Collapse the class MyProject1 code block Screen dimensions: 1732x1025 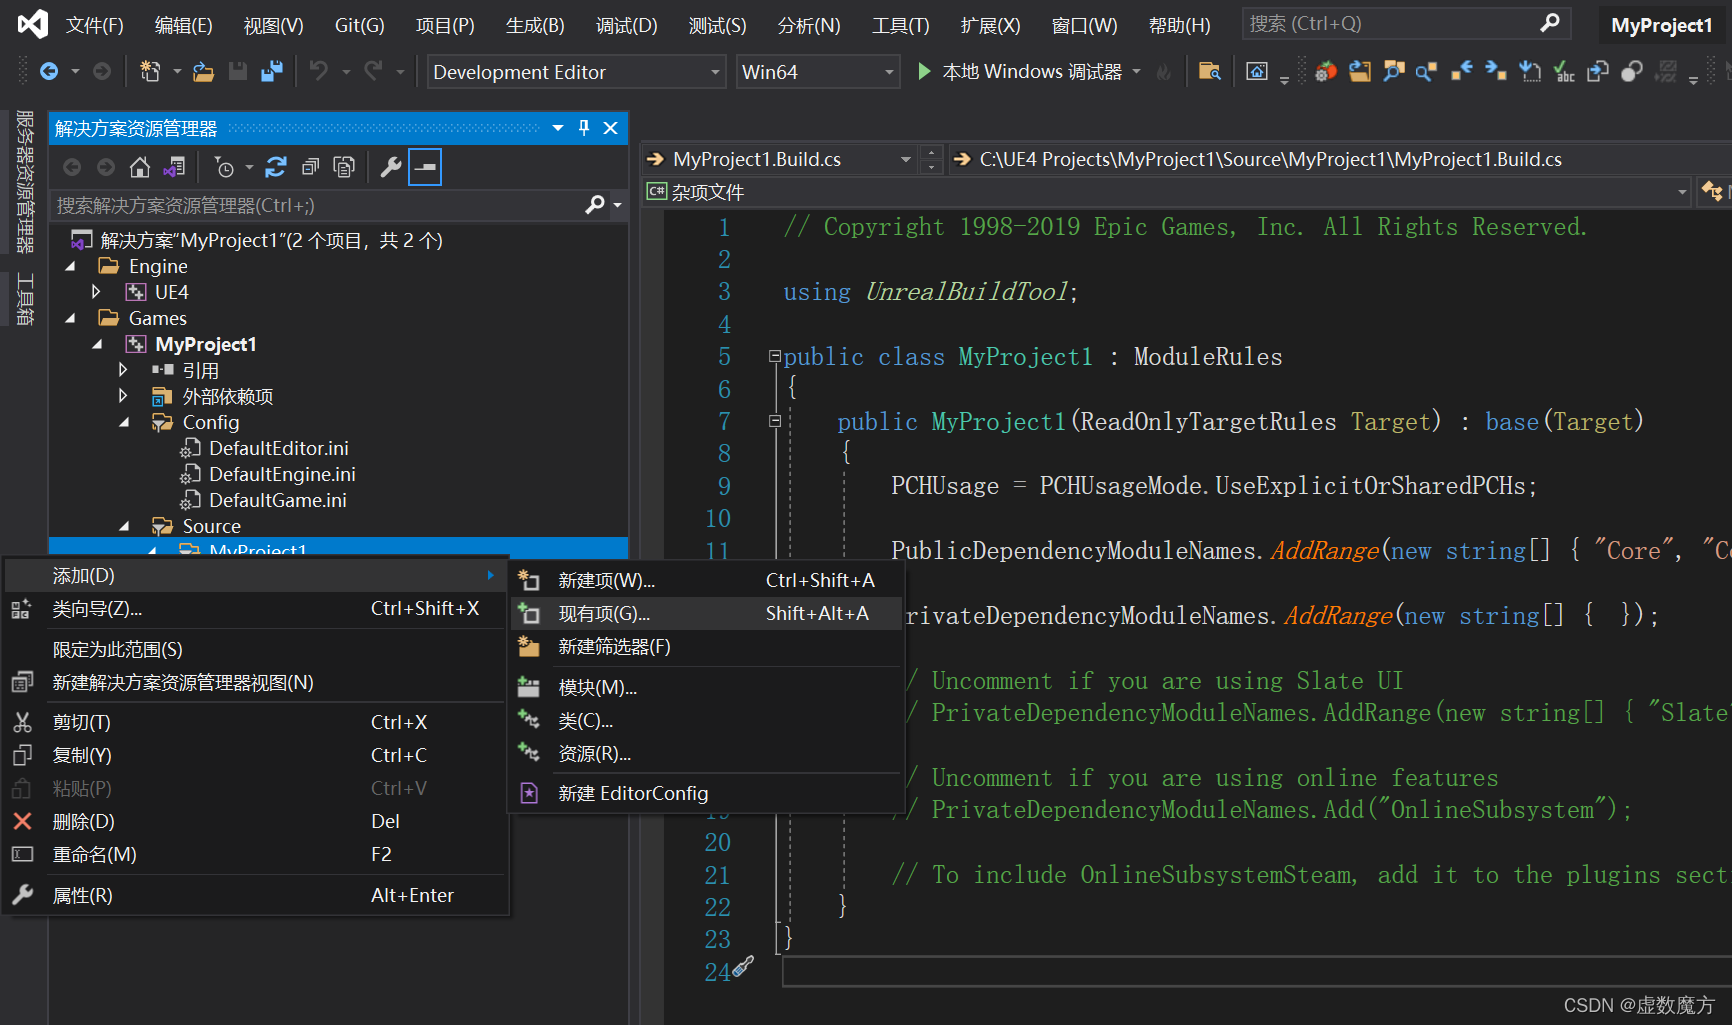775,357
